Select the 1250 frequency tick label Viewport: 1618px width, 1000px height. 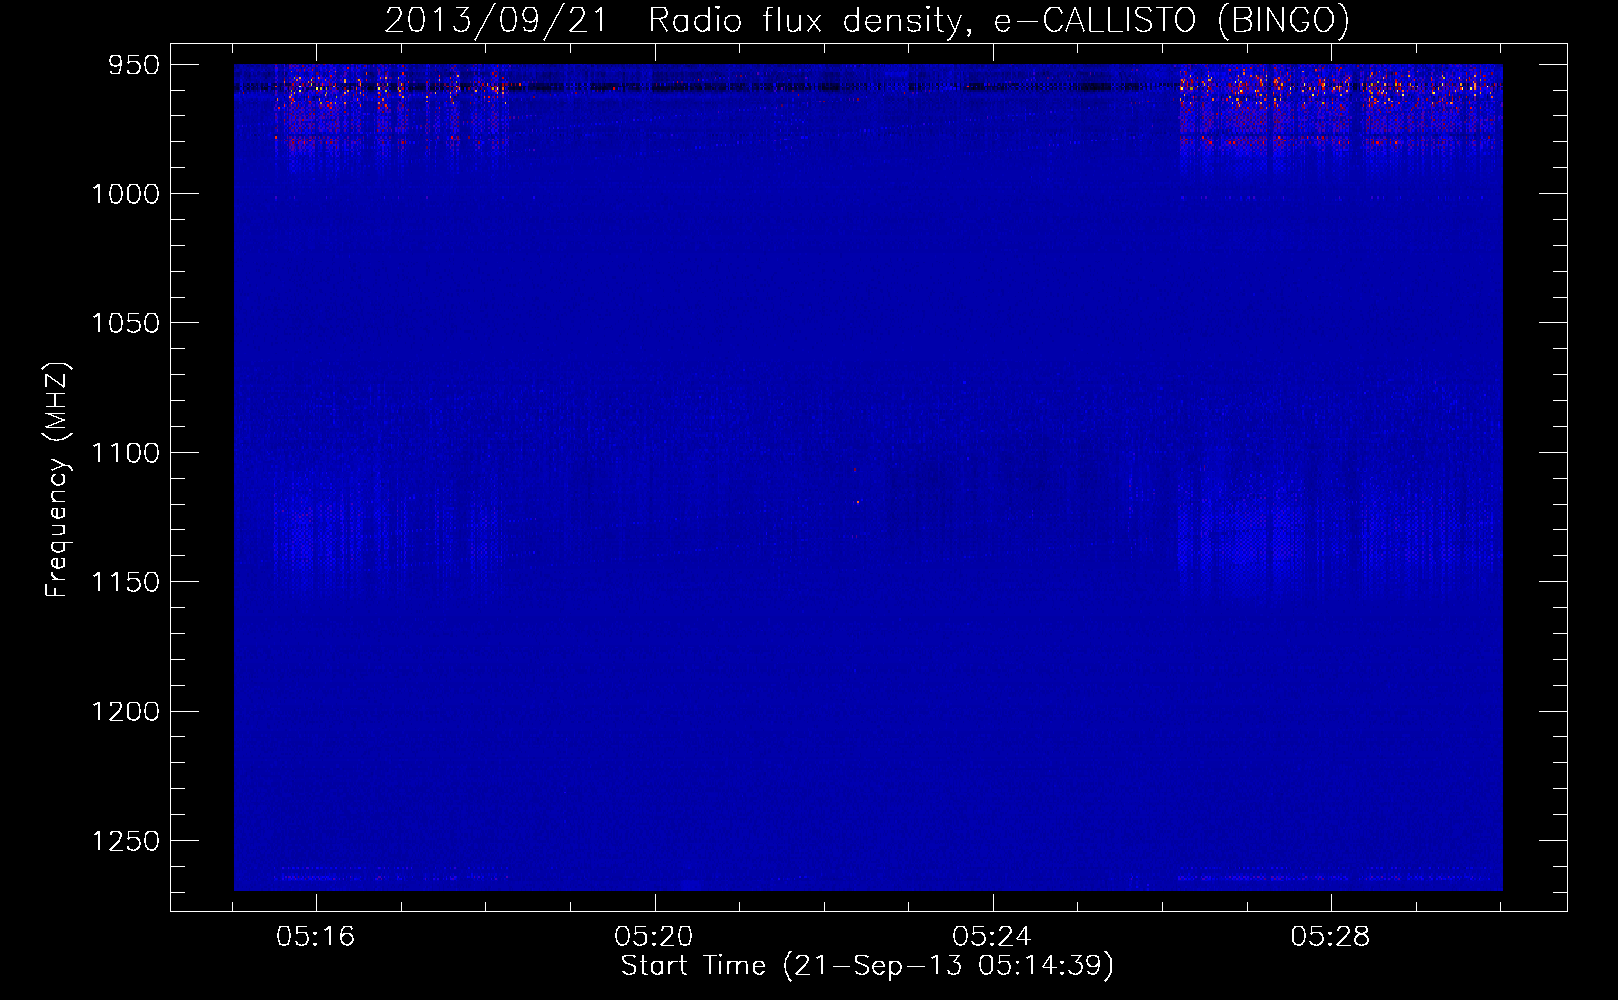(126, 841)
